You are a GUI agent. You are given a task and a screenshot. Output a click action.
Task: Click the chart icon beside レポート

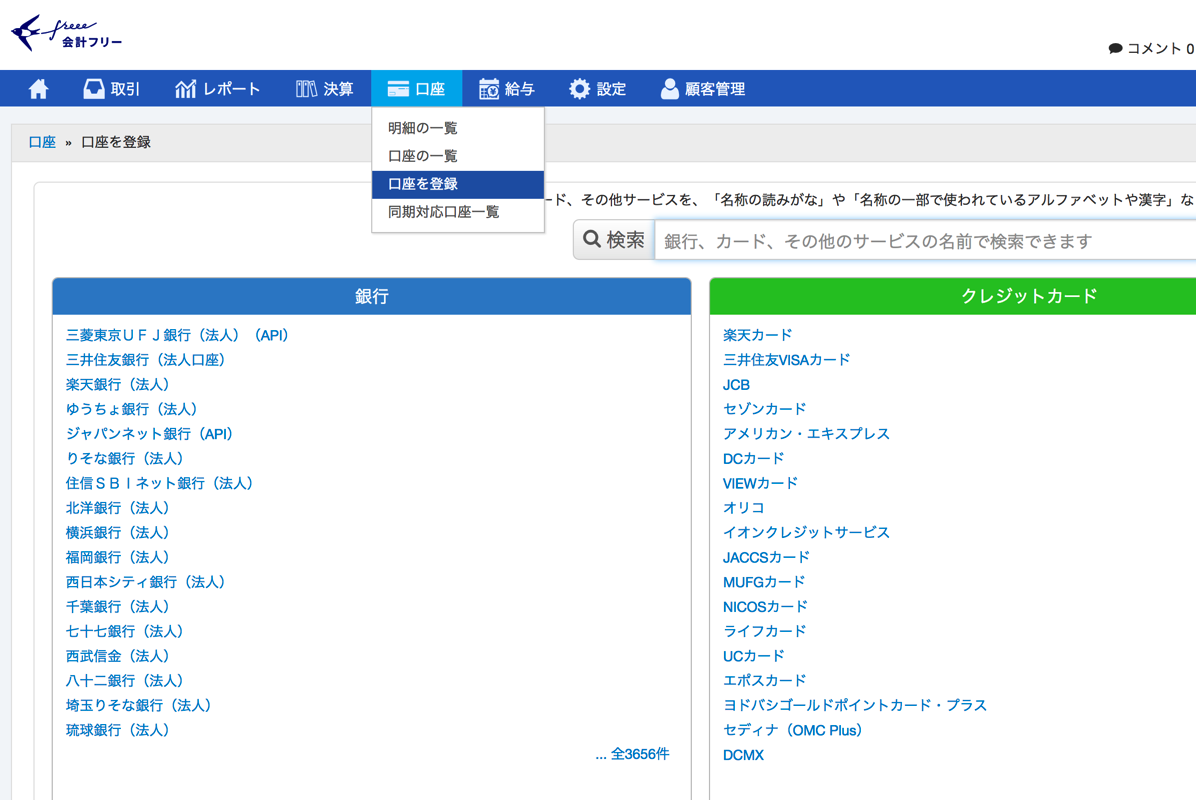185,89
